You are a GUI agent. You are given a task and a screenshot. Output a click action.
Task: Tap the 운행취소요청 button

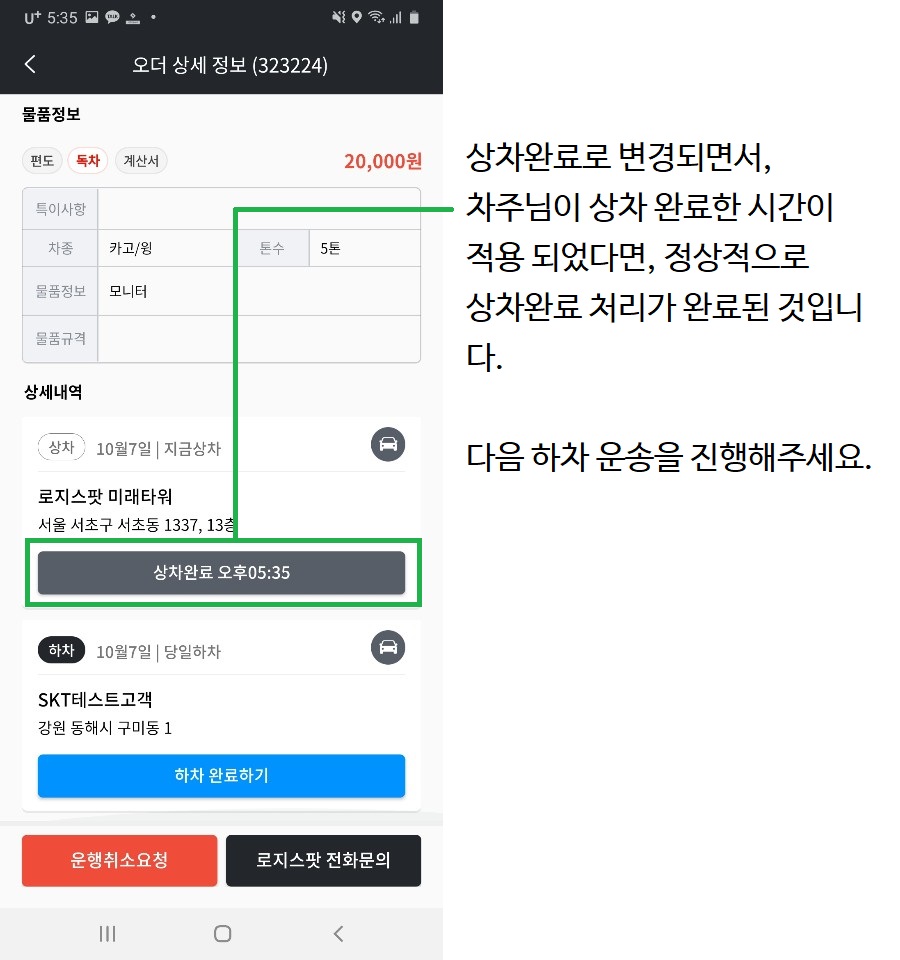coord(119,860)
